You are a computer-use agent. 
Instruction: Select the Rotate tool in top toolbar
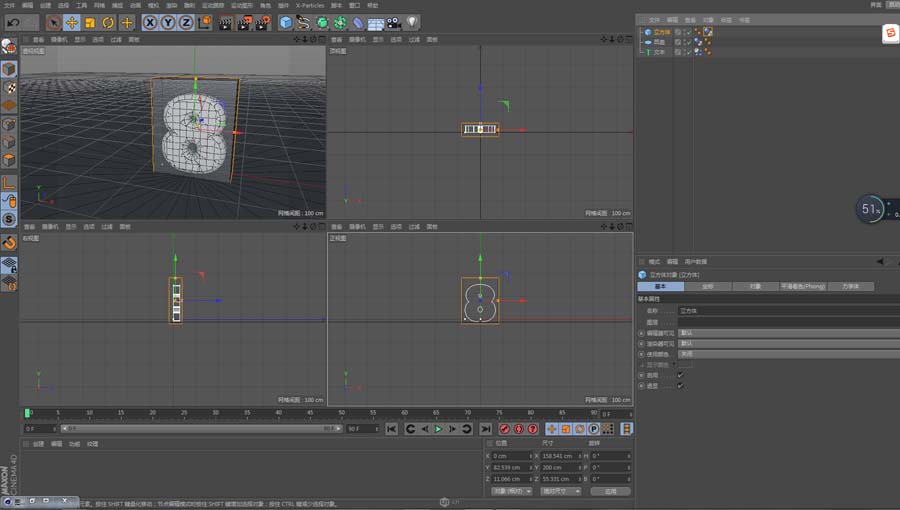[108, 22]
